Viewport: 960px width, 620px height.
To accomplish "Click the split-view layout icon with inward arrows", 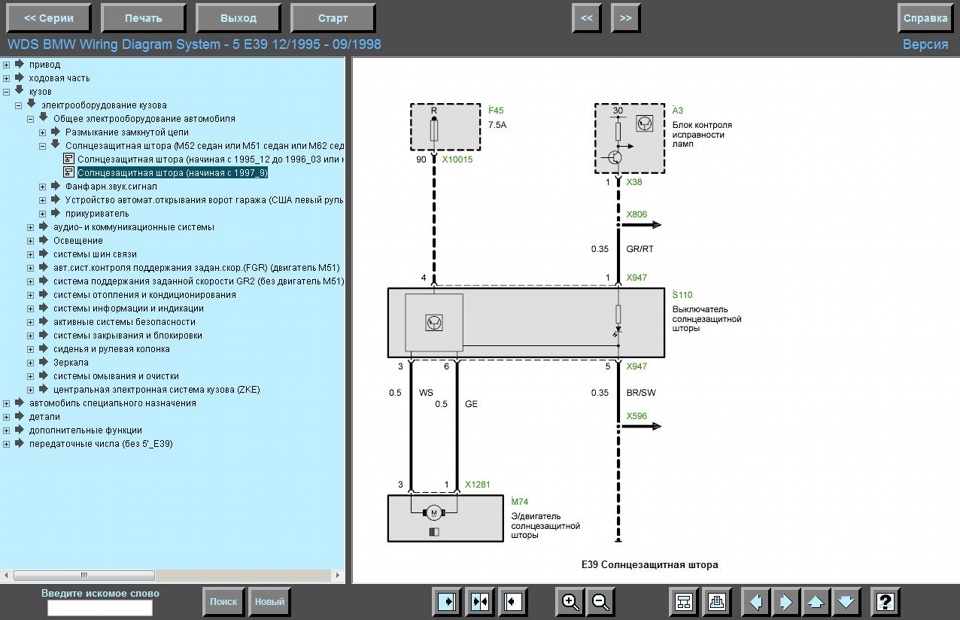I will click(x=480, y=602).
